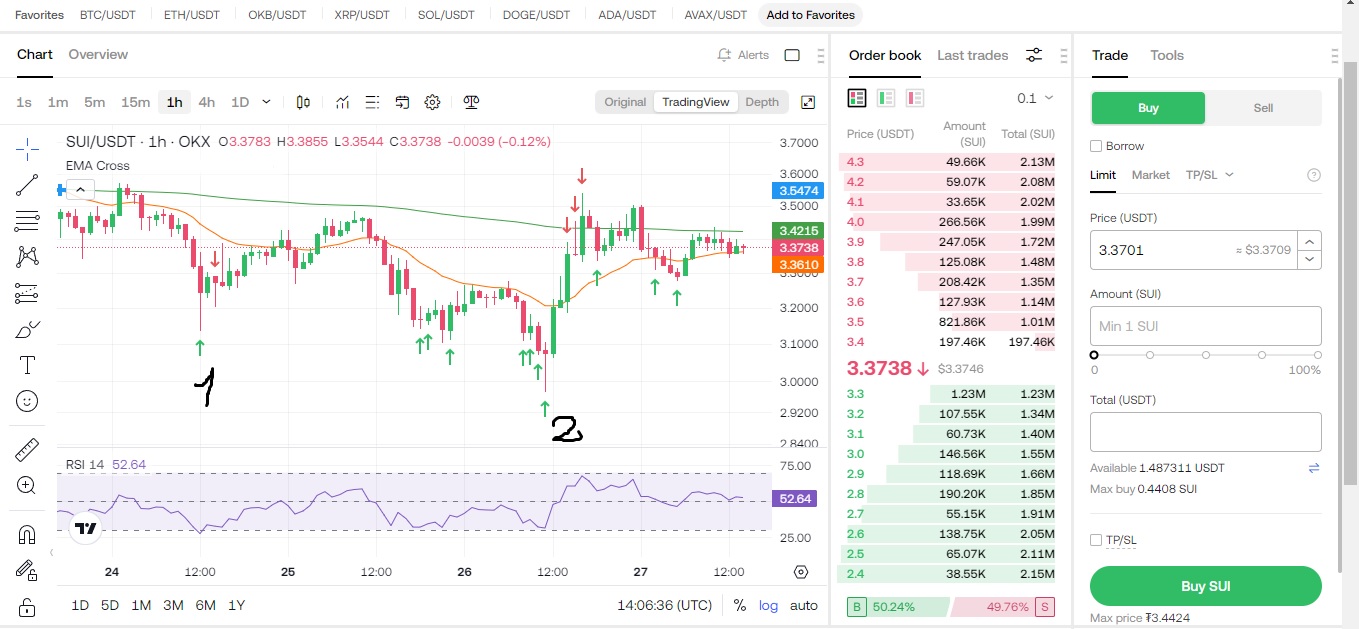Image resolution: width=1359 pixels, height=629 pixels.
Task: Click the help question mark icon
Action: click(1314, 175)
